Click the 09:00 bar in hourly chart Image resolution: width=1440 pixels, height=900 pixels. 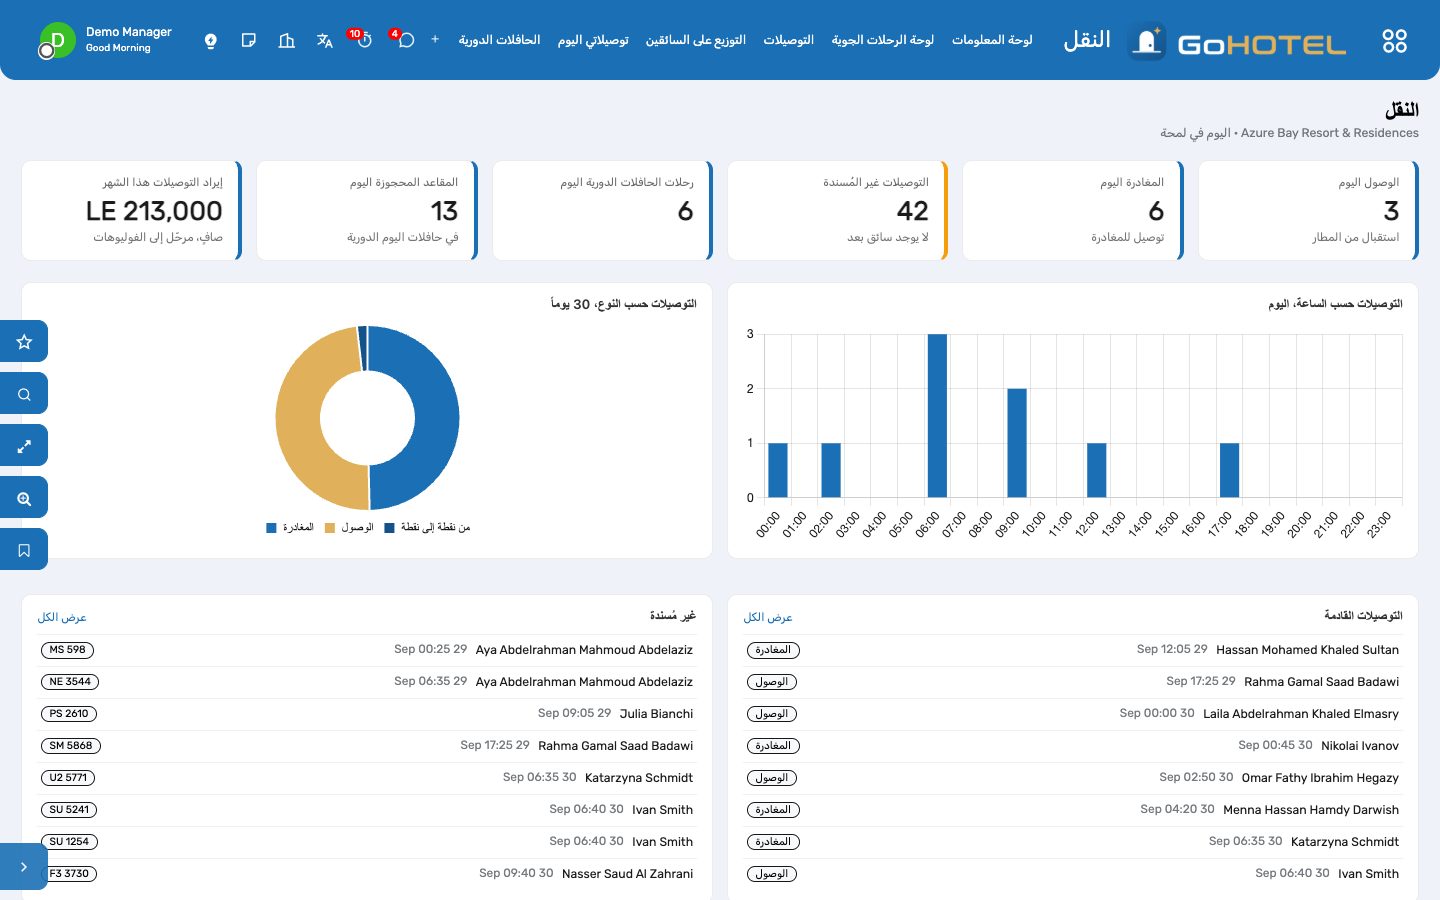click(1017, 443)
